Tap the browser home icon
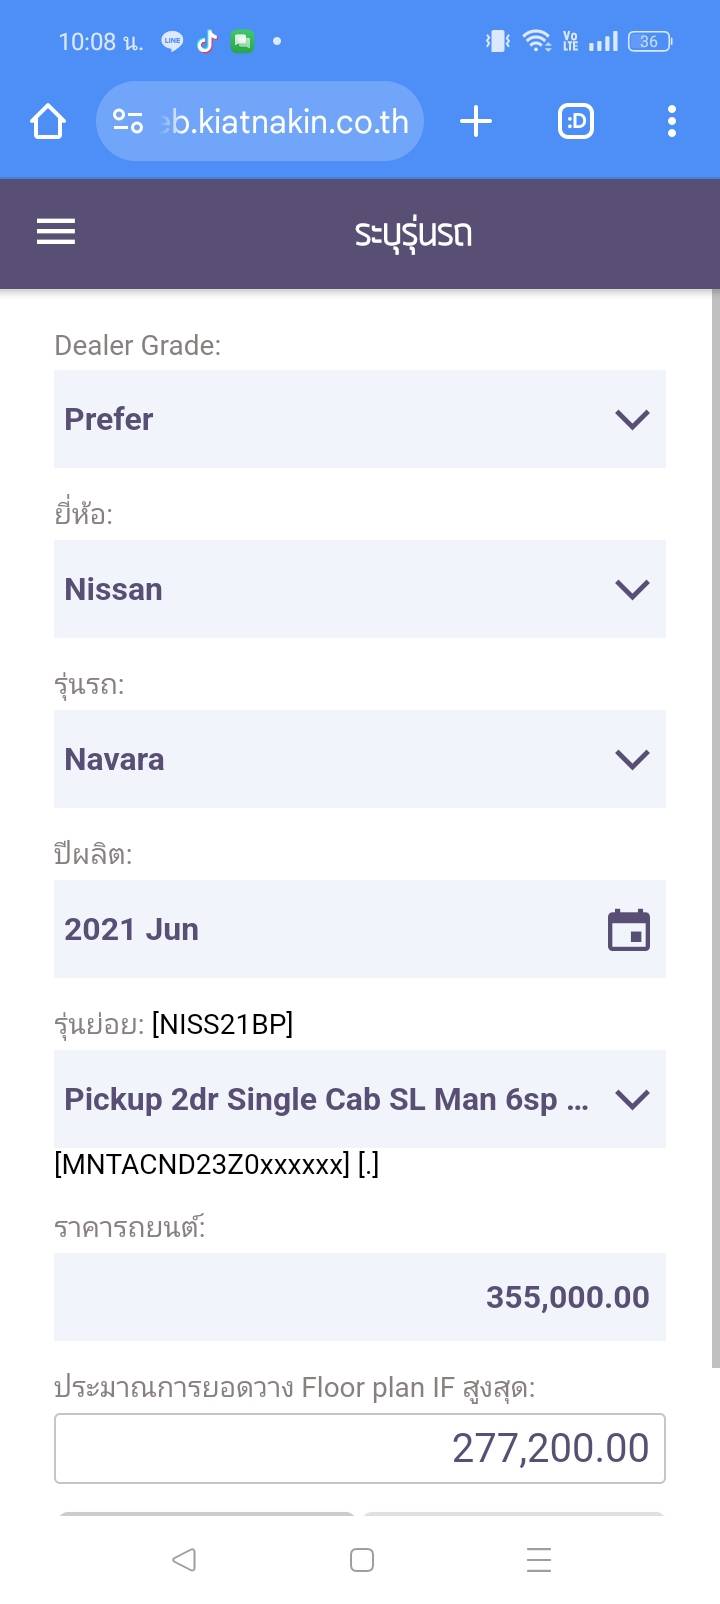This screenshot has height=1604, width=720. (48, 122)
